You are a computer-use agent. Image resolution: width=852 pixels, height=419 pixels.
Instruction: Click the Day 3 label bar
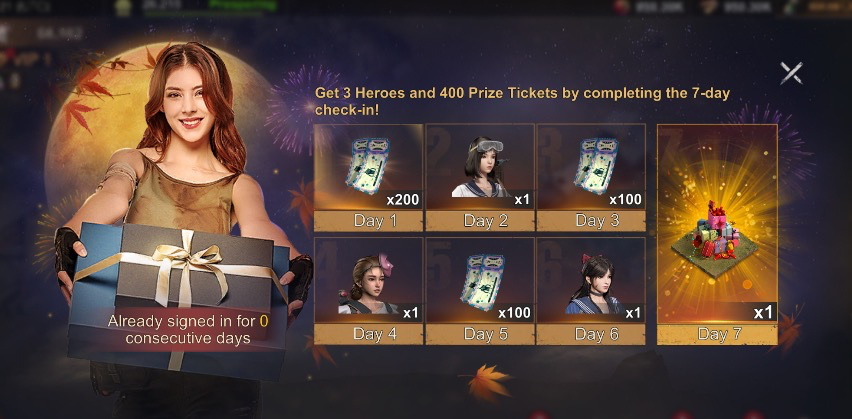[591, 221]
